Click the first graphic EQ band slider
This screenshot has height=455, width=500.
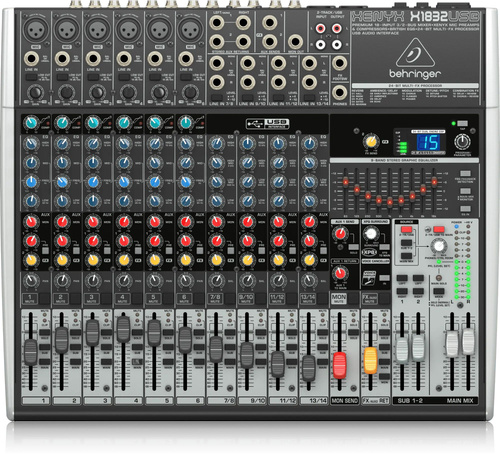click(346, 182)
